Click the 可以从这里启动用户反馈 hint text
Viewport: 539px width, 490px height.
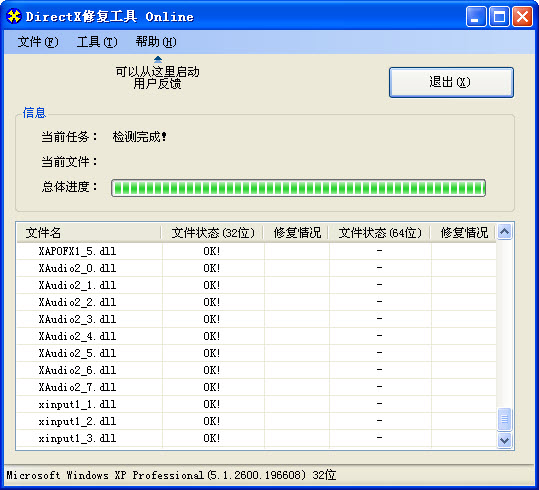pyautogui.click(x=157, y=78)
